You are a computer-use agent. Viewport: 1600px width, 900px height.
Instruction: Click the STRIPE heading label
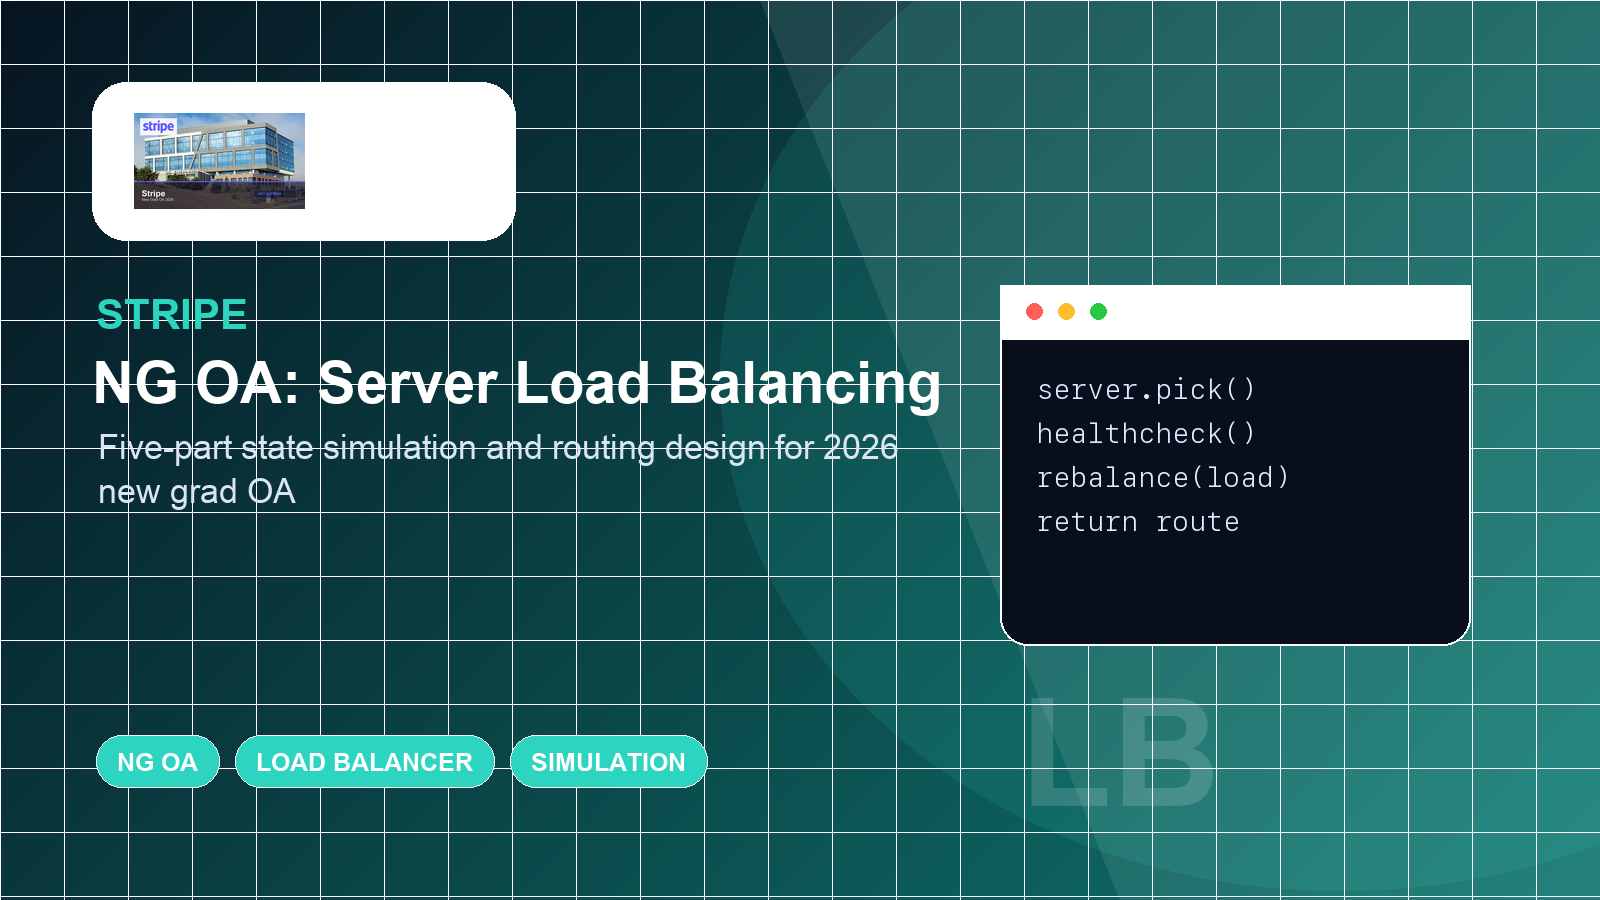172,315
